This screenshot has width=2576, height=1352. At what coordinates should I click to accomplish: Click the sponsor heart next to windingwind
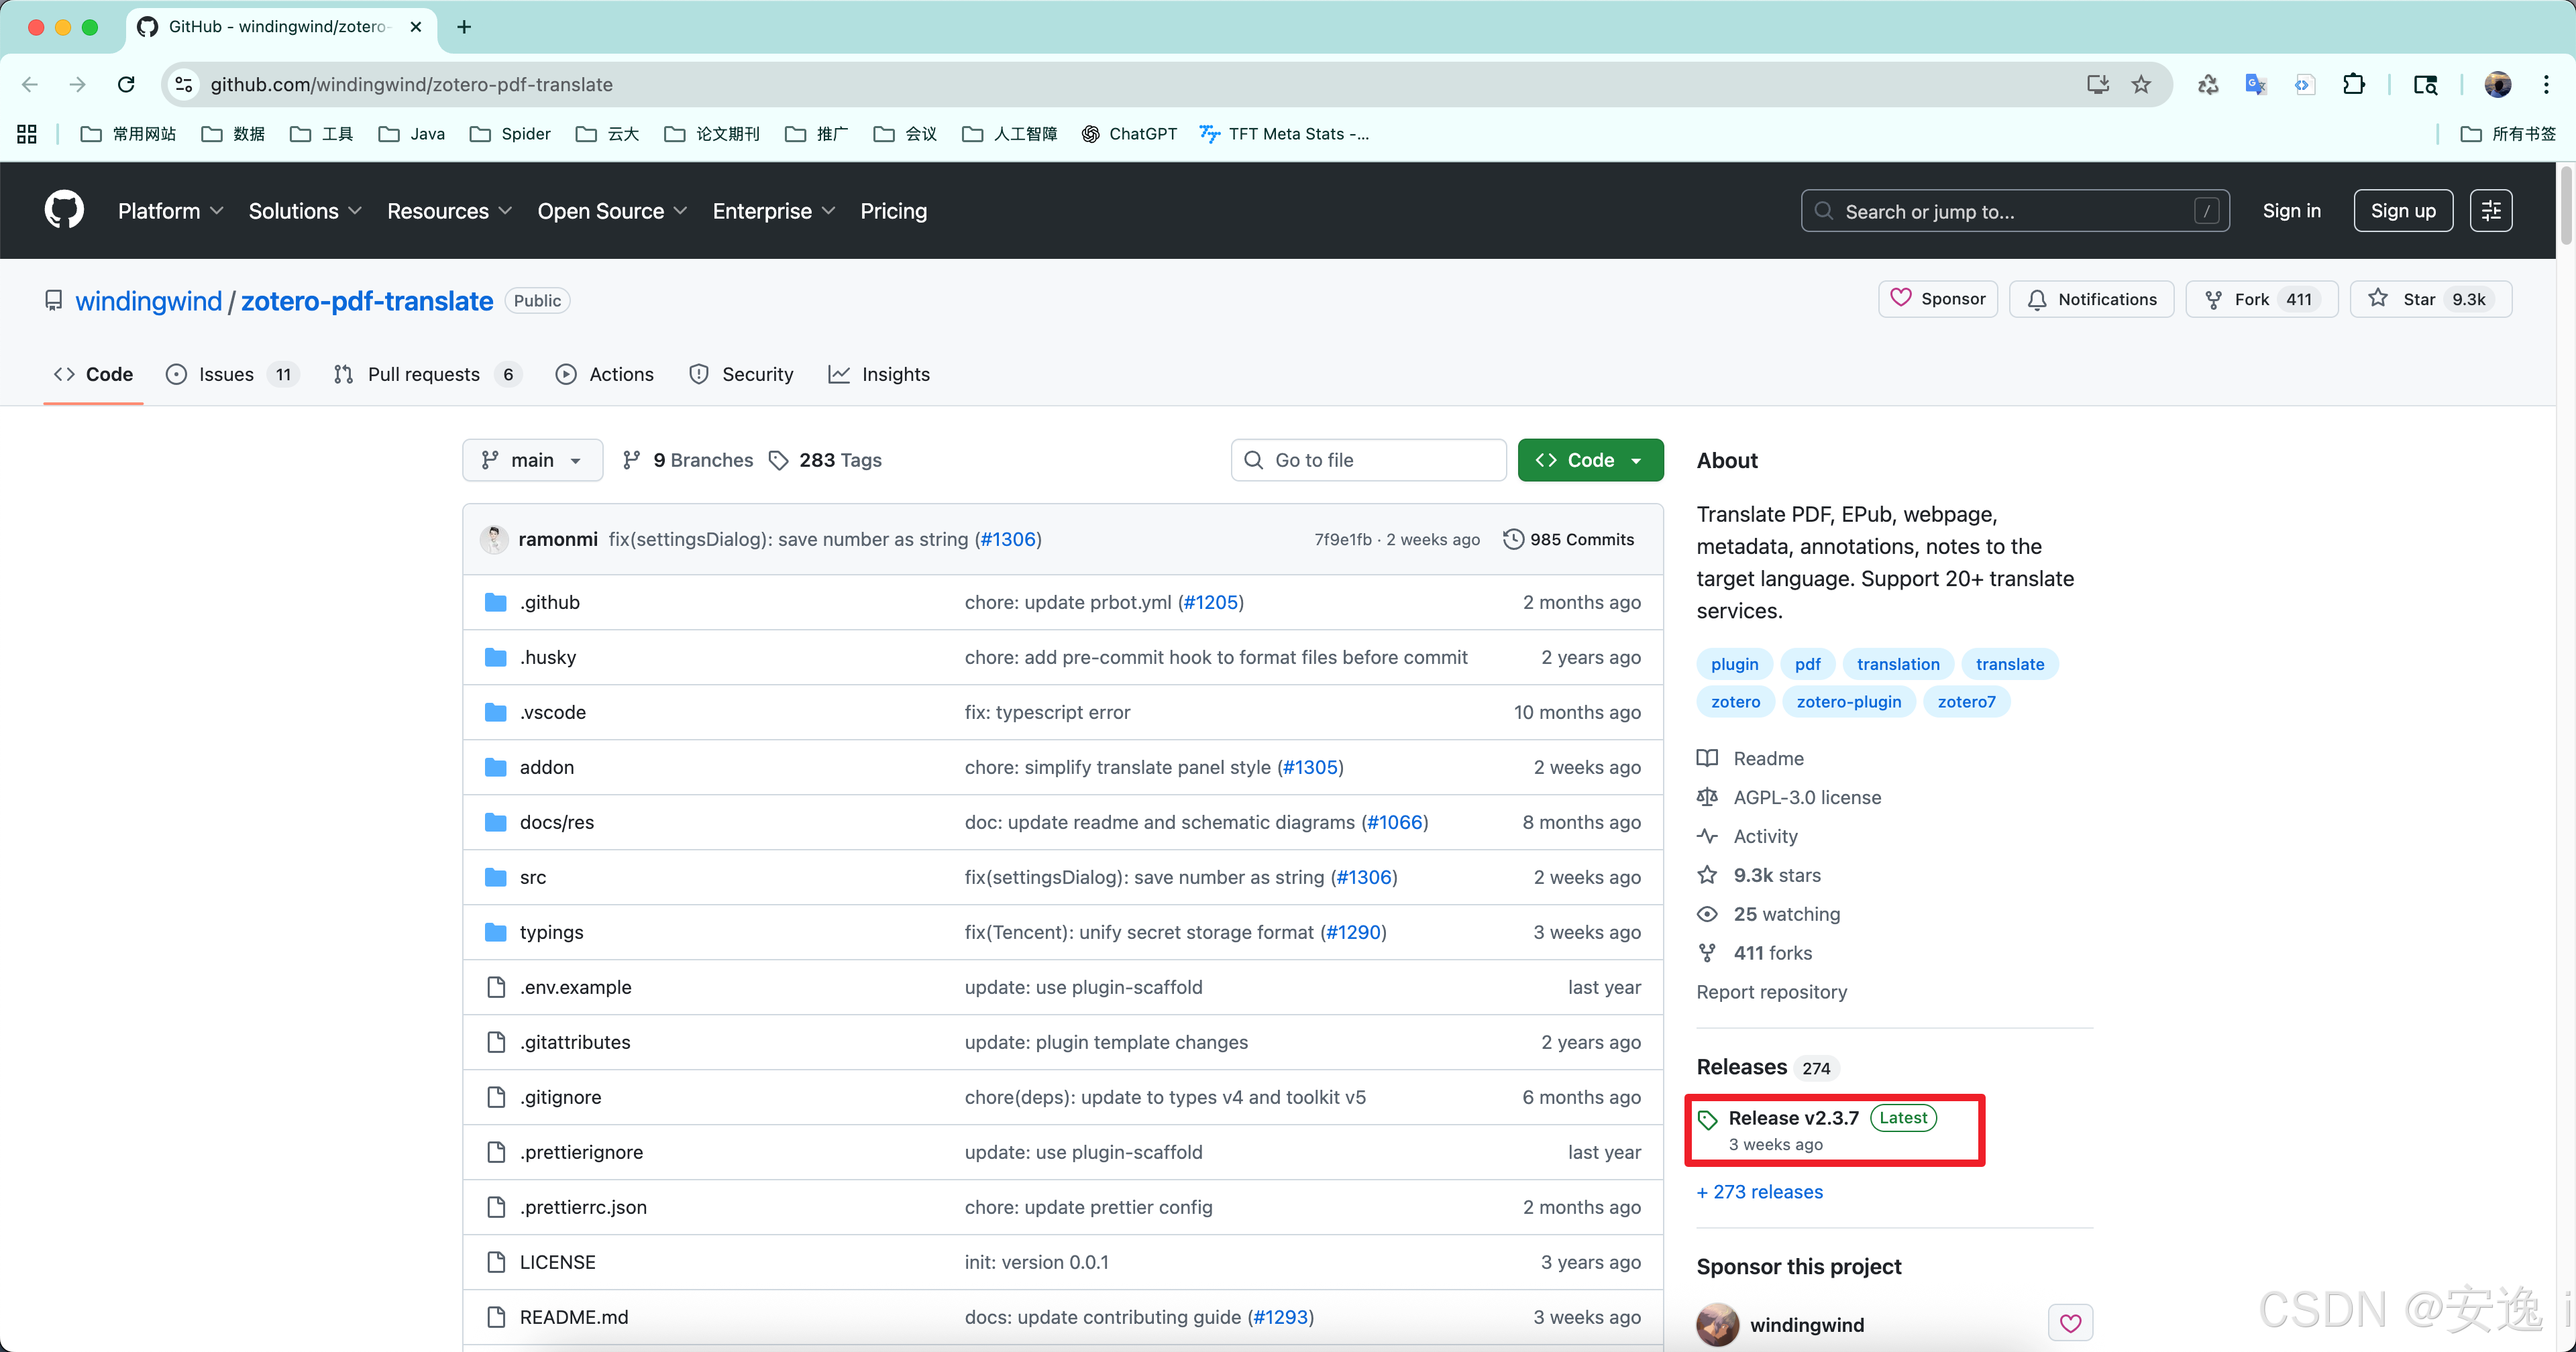point(2070,1324)
